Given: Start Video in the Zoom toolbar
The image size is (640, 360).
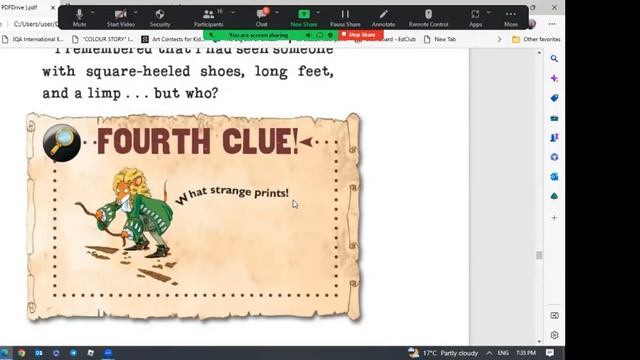Looking at the screenshot, I should pyautogui.click(x=120, y=18).
